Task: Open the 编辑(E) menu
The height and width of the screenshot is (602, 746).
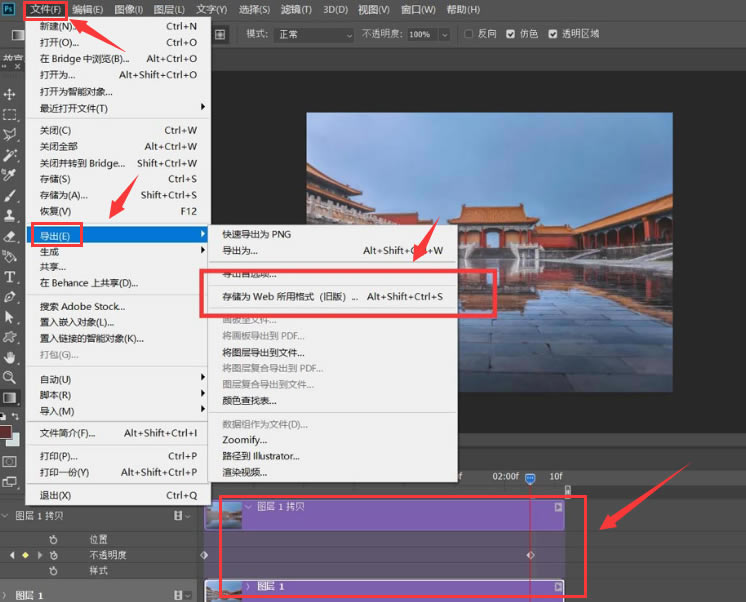Action: click(88, 10)
